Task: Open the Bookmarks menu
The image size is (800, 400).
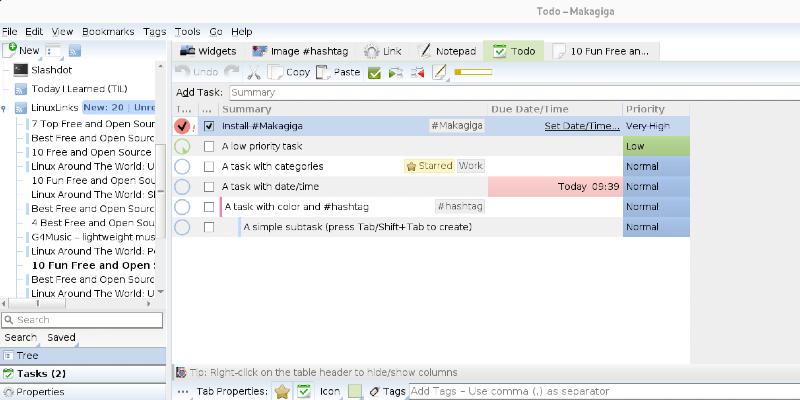Action: pos(109,32)
